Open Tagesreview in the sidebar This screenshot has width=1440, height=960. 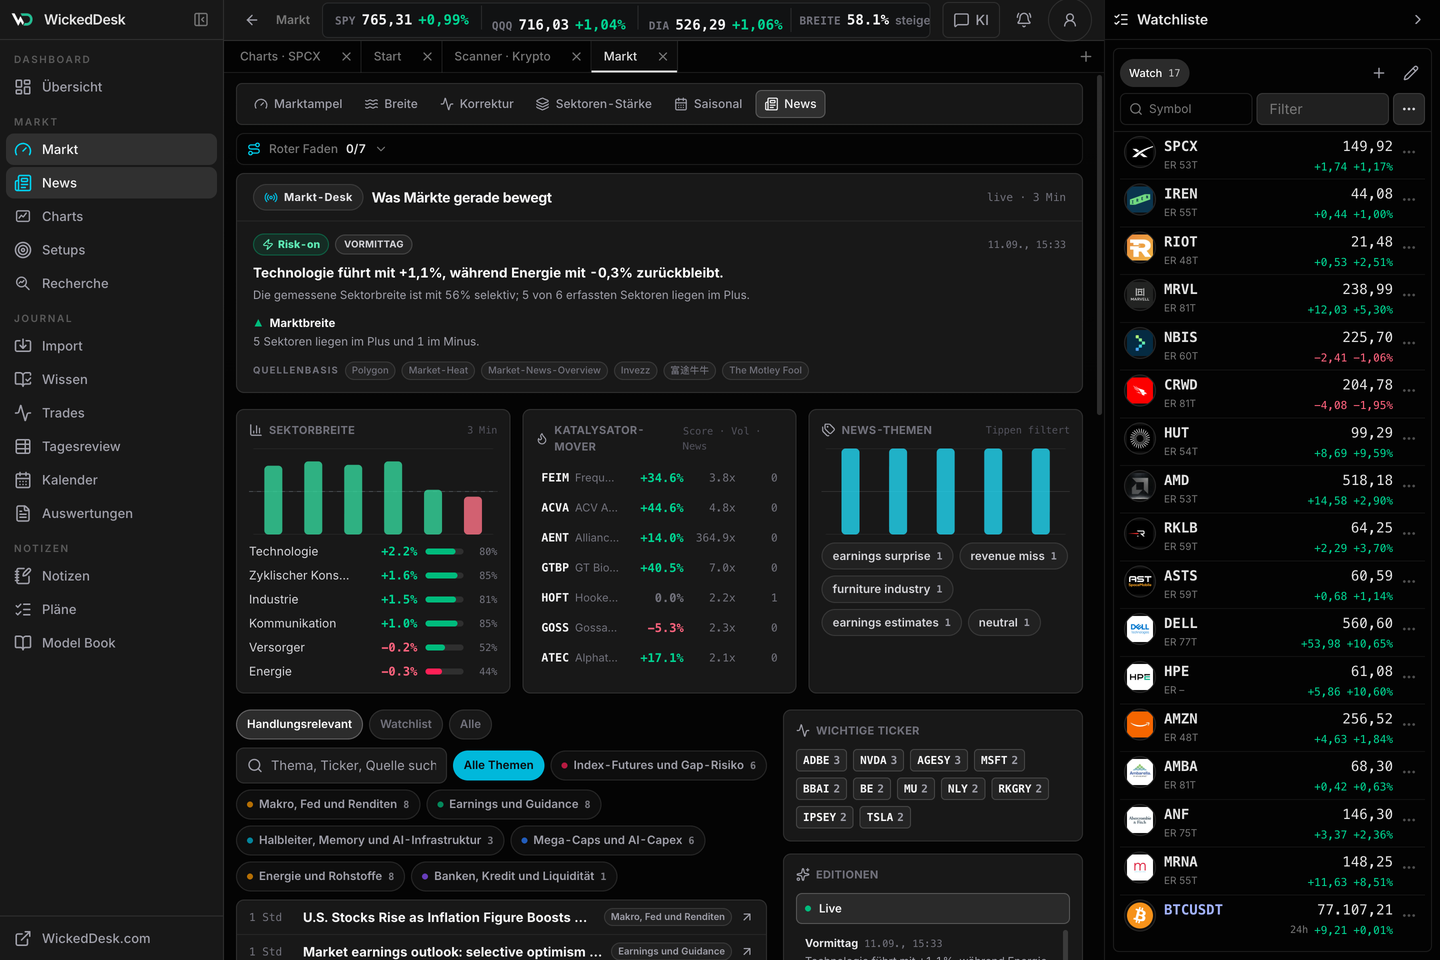coord(111,446)
